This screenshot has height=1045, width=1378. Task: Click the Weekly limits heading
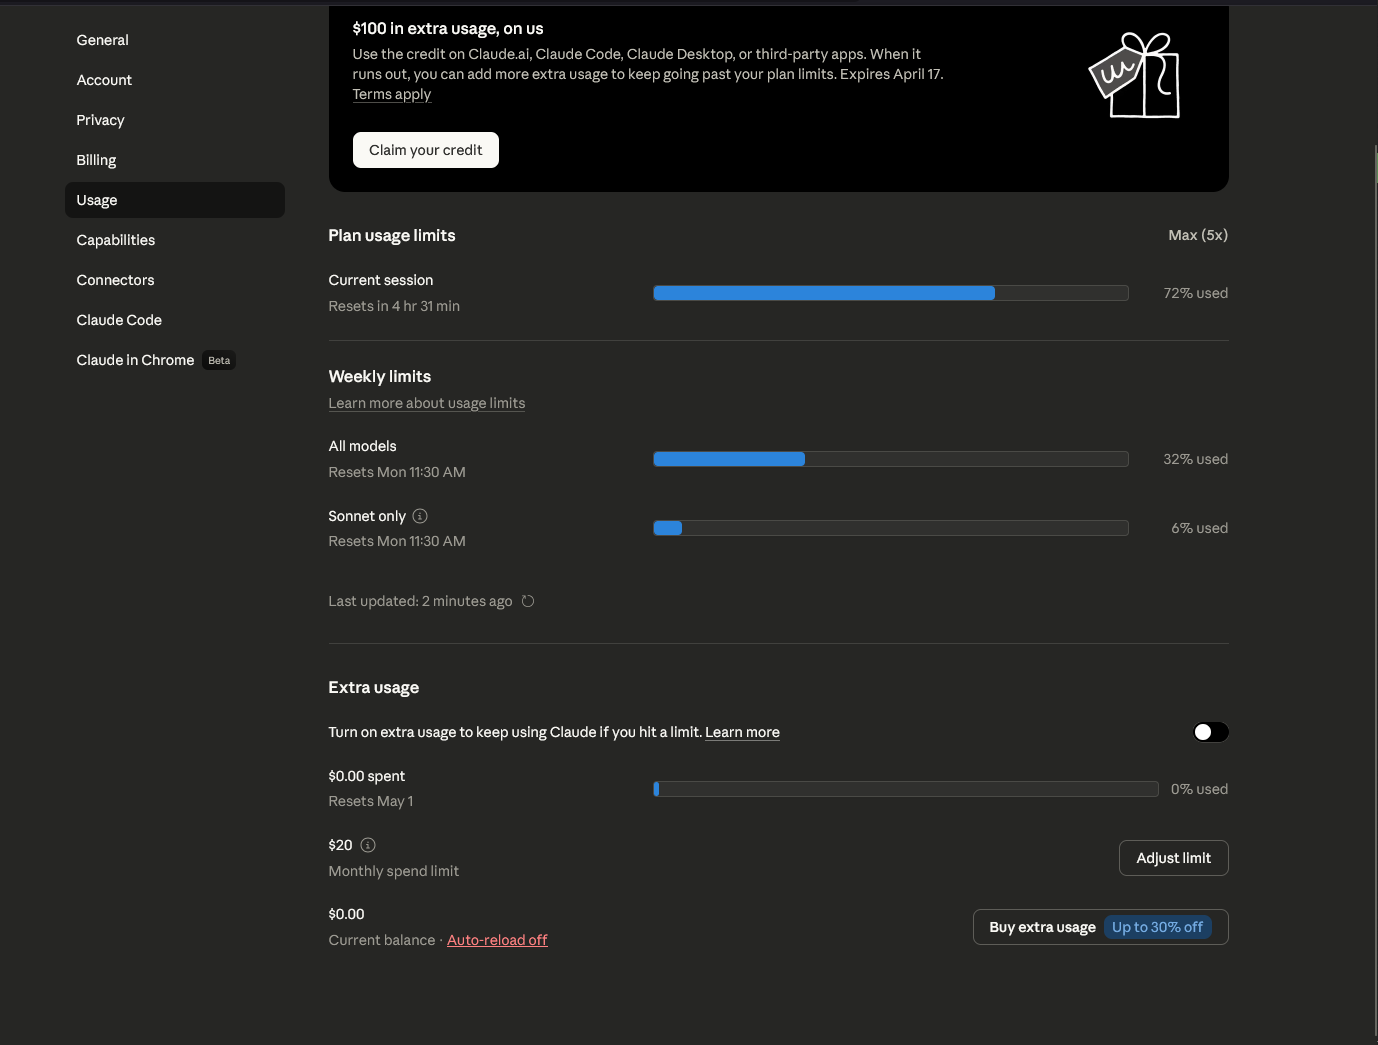point(380,376)
